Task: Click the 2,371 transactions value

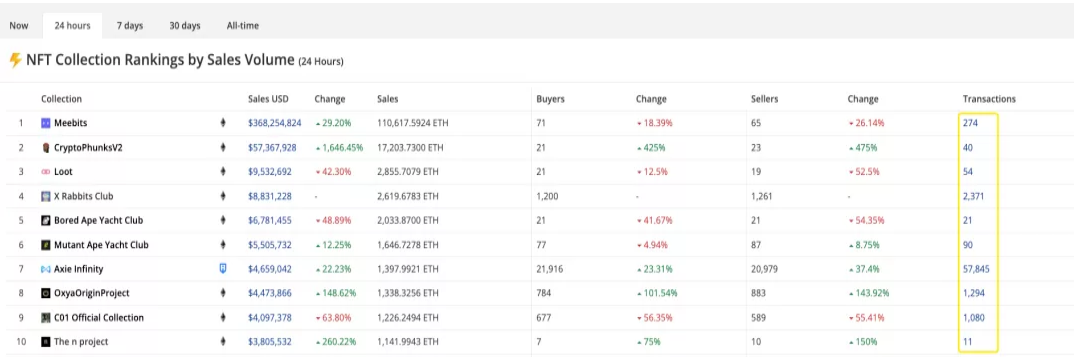Action: coord(974,196)
